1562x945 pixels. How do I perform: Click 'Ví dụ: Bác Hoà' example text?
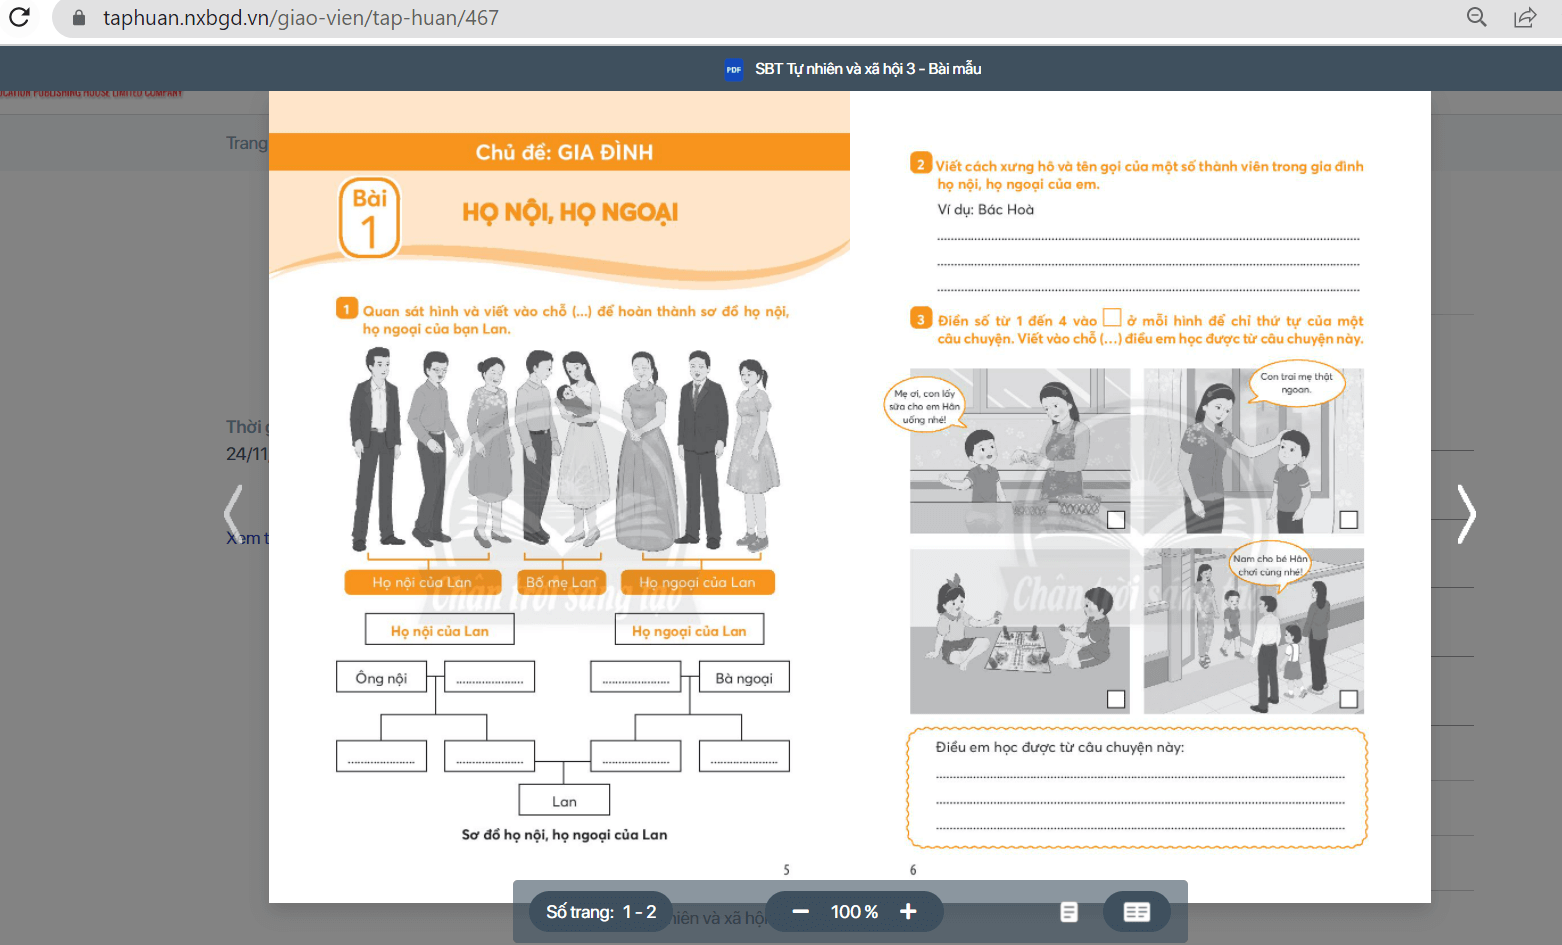point(986,210)
